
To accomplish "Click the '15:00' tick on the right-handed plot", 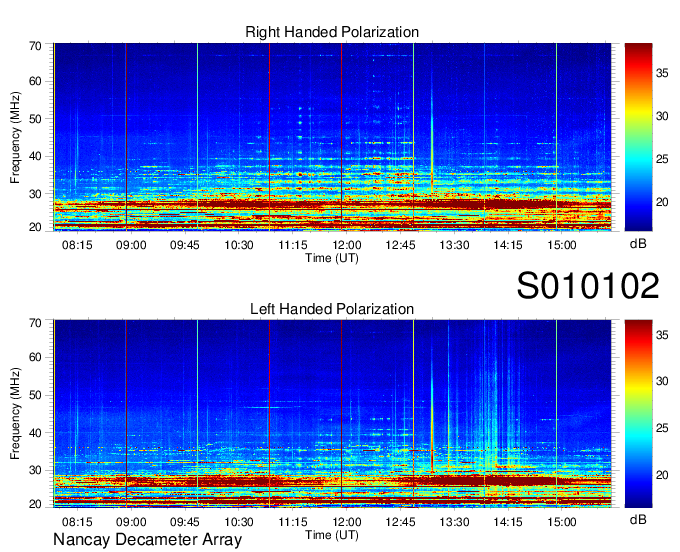I will click(x=562, y=245).
